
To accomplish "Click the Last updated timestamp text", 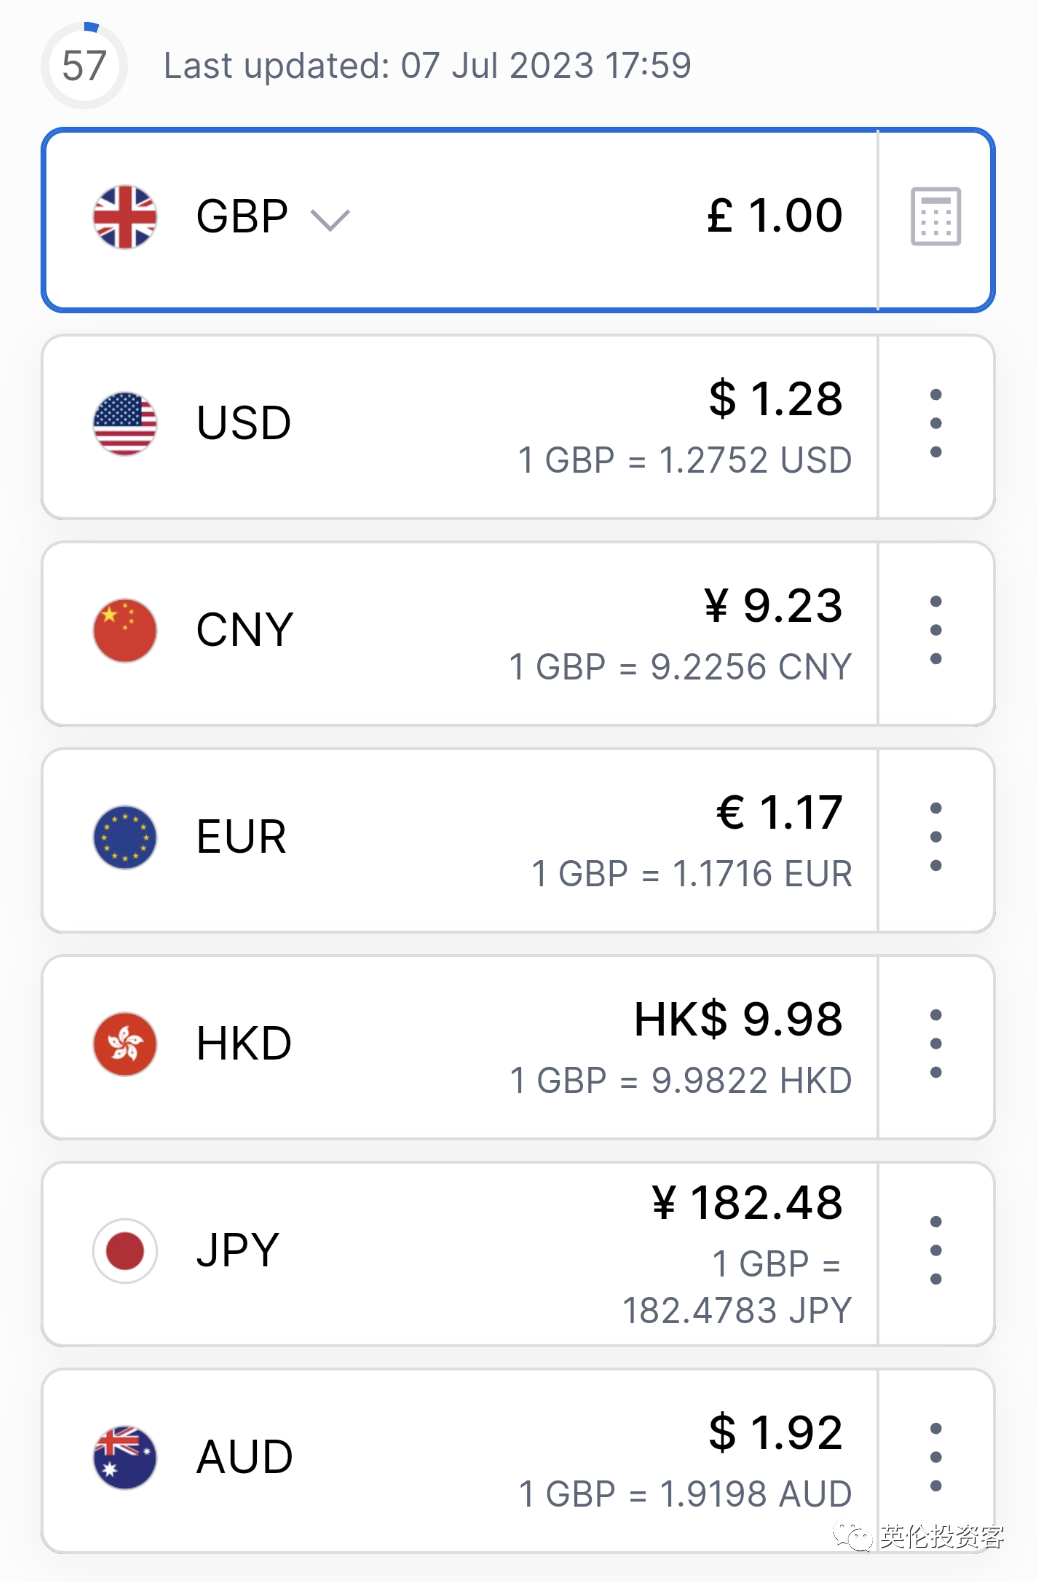I will pyautogui.click(x=427, y=66).
